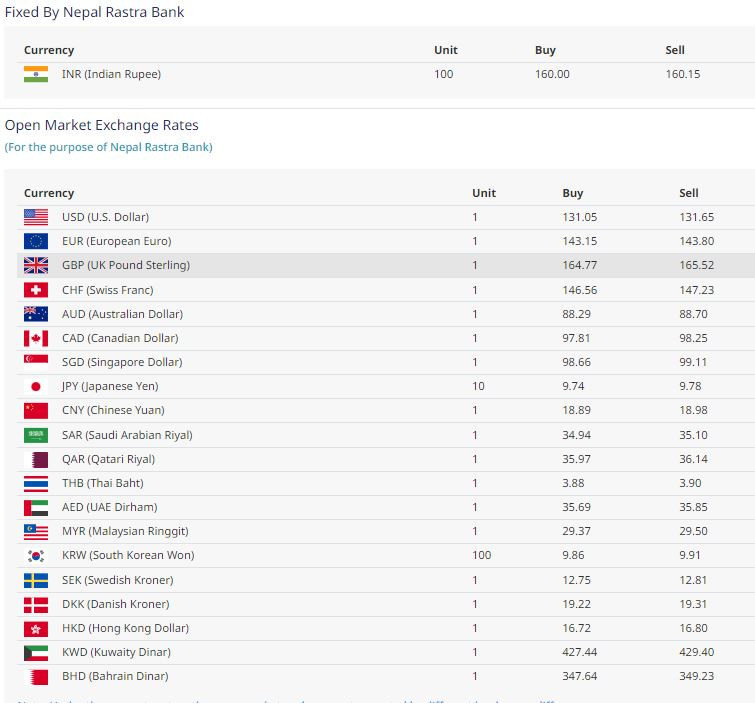Click INR buy rate 160.00

point(552,74)
